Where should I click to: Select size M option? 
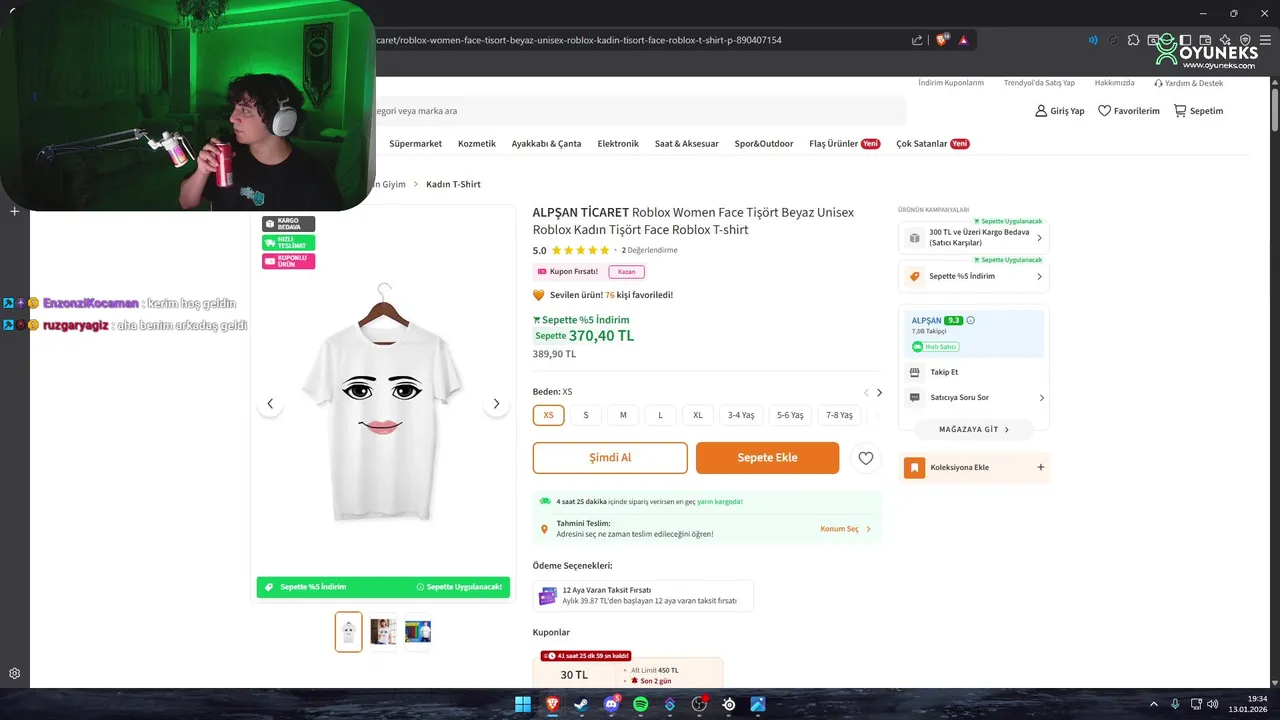(623, 415)
